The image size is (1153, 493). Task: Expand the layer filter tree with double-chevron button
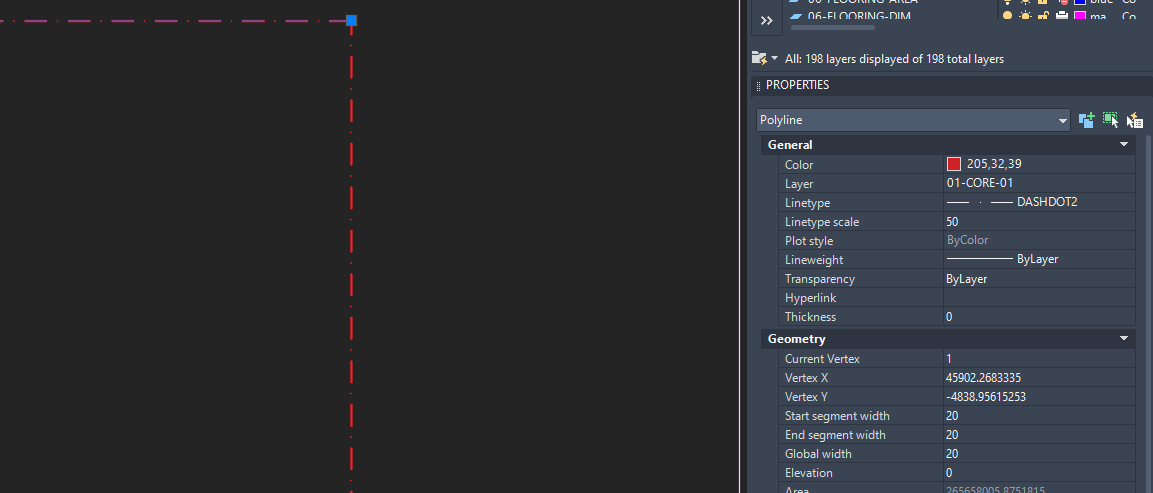click(766, 21)
